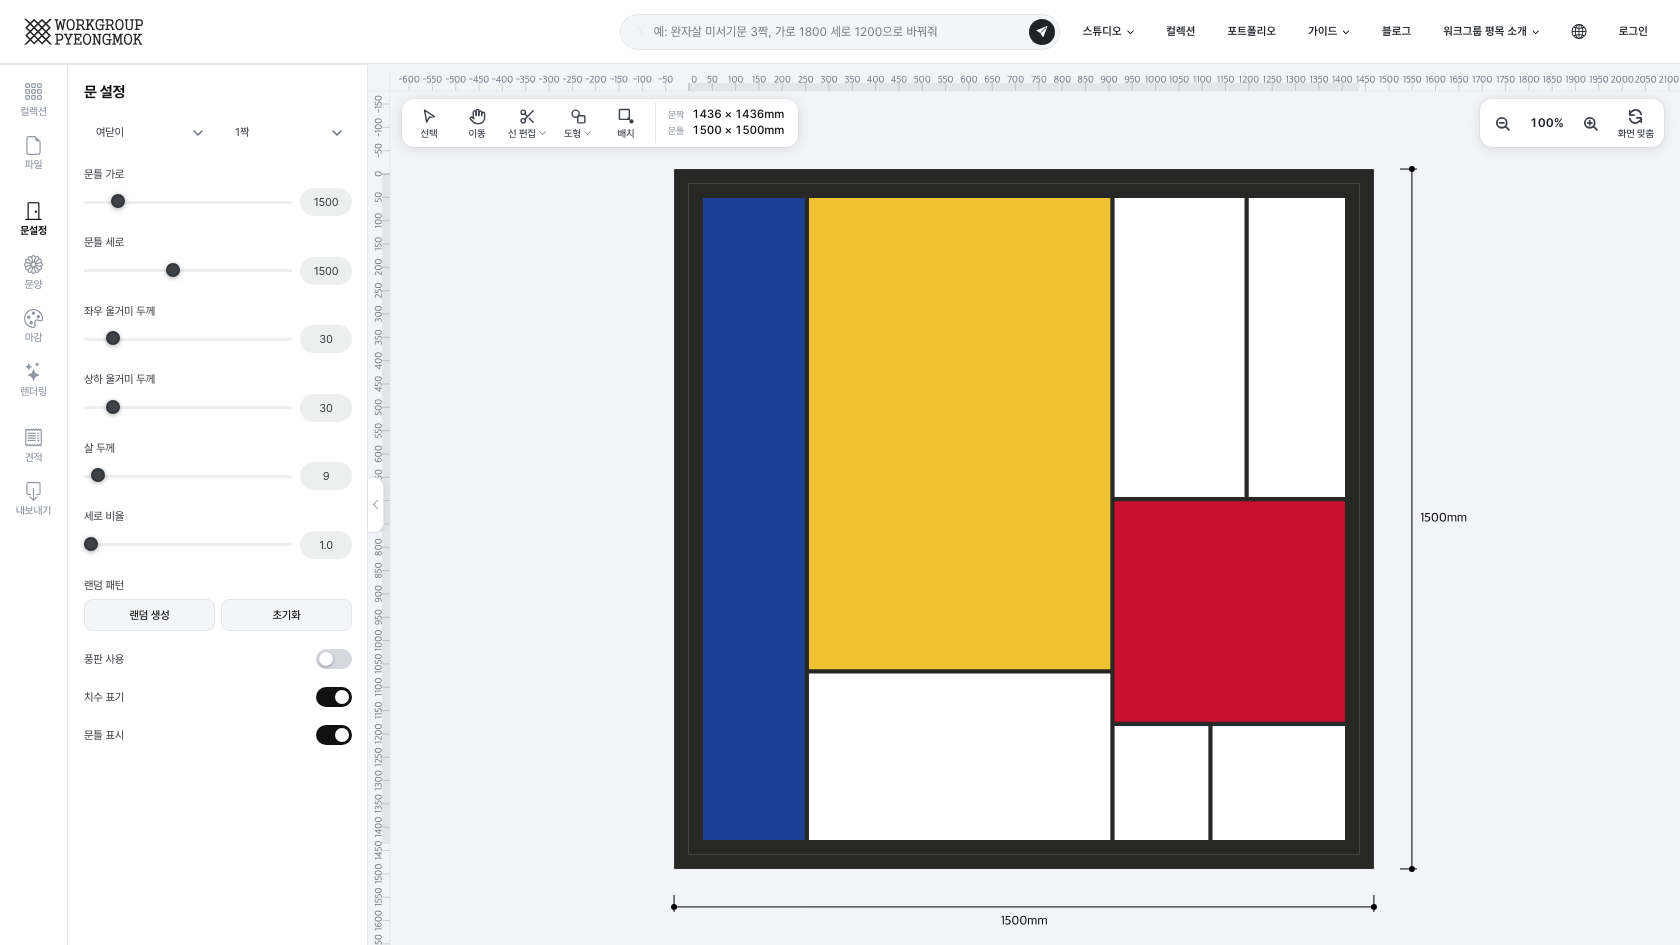Click the 문틀 가로 slider handle
Image resolution: width=1680 pixels, height=945 pixels.
[x=118, y=201]
